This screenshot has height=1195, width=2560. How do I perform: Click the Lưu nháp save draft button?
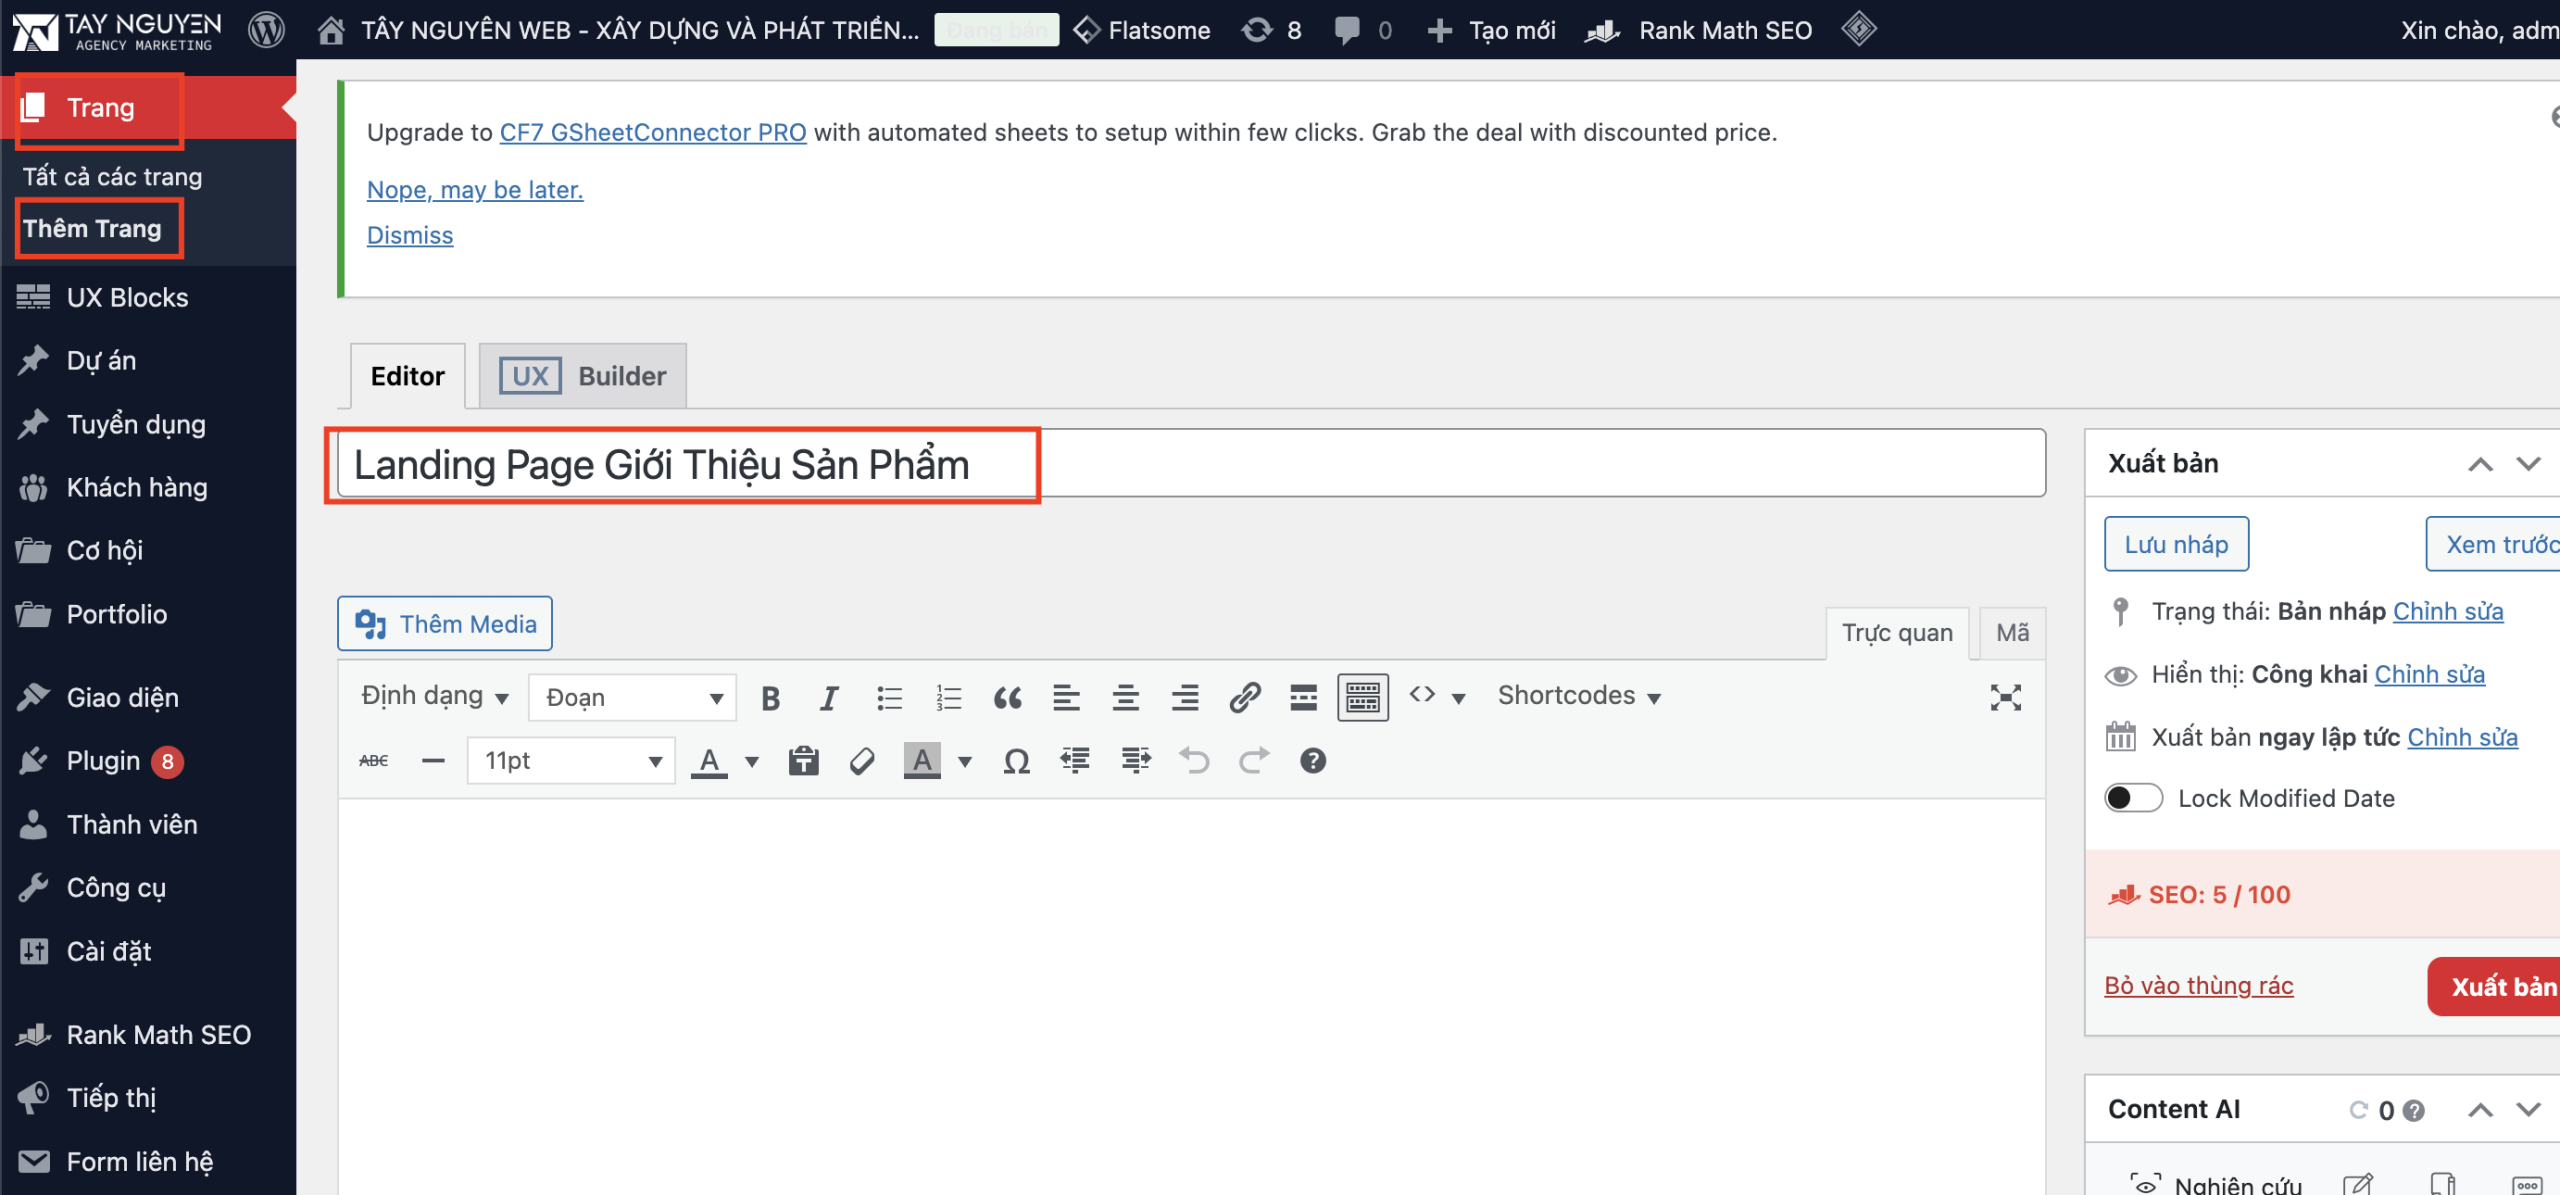2176,544
